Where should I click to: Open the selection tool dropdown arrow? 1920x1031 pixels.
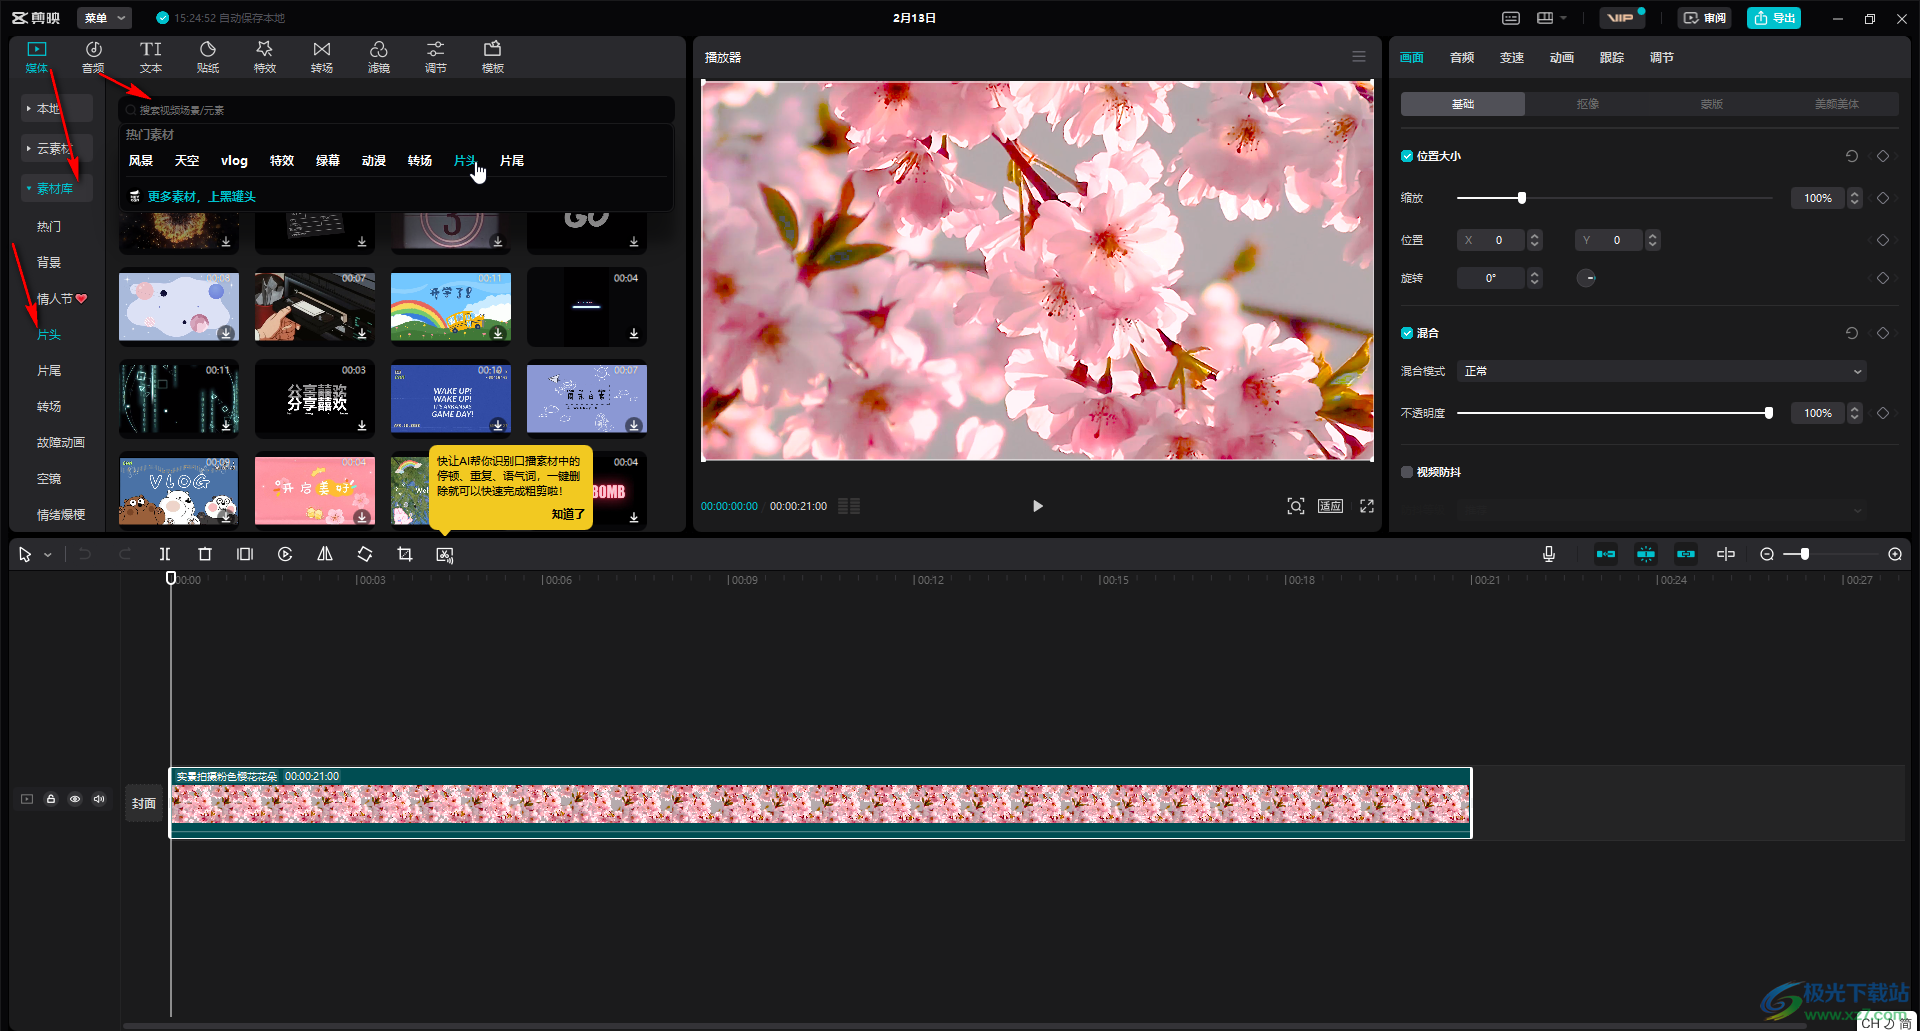pyautogui.click(x=47, y=555)
